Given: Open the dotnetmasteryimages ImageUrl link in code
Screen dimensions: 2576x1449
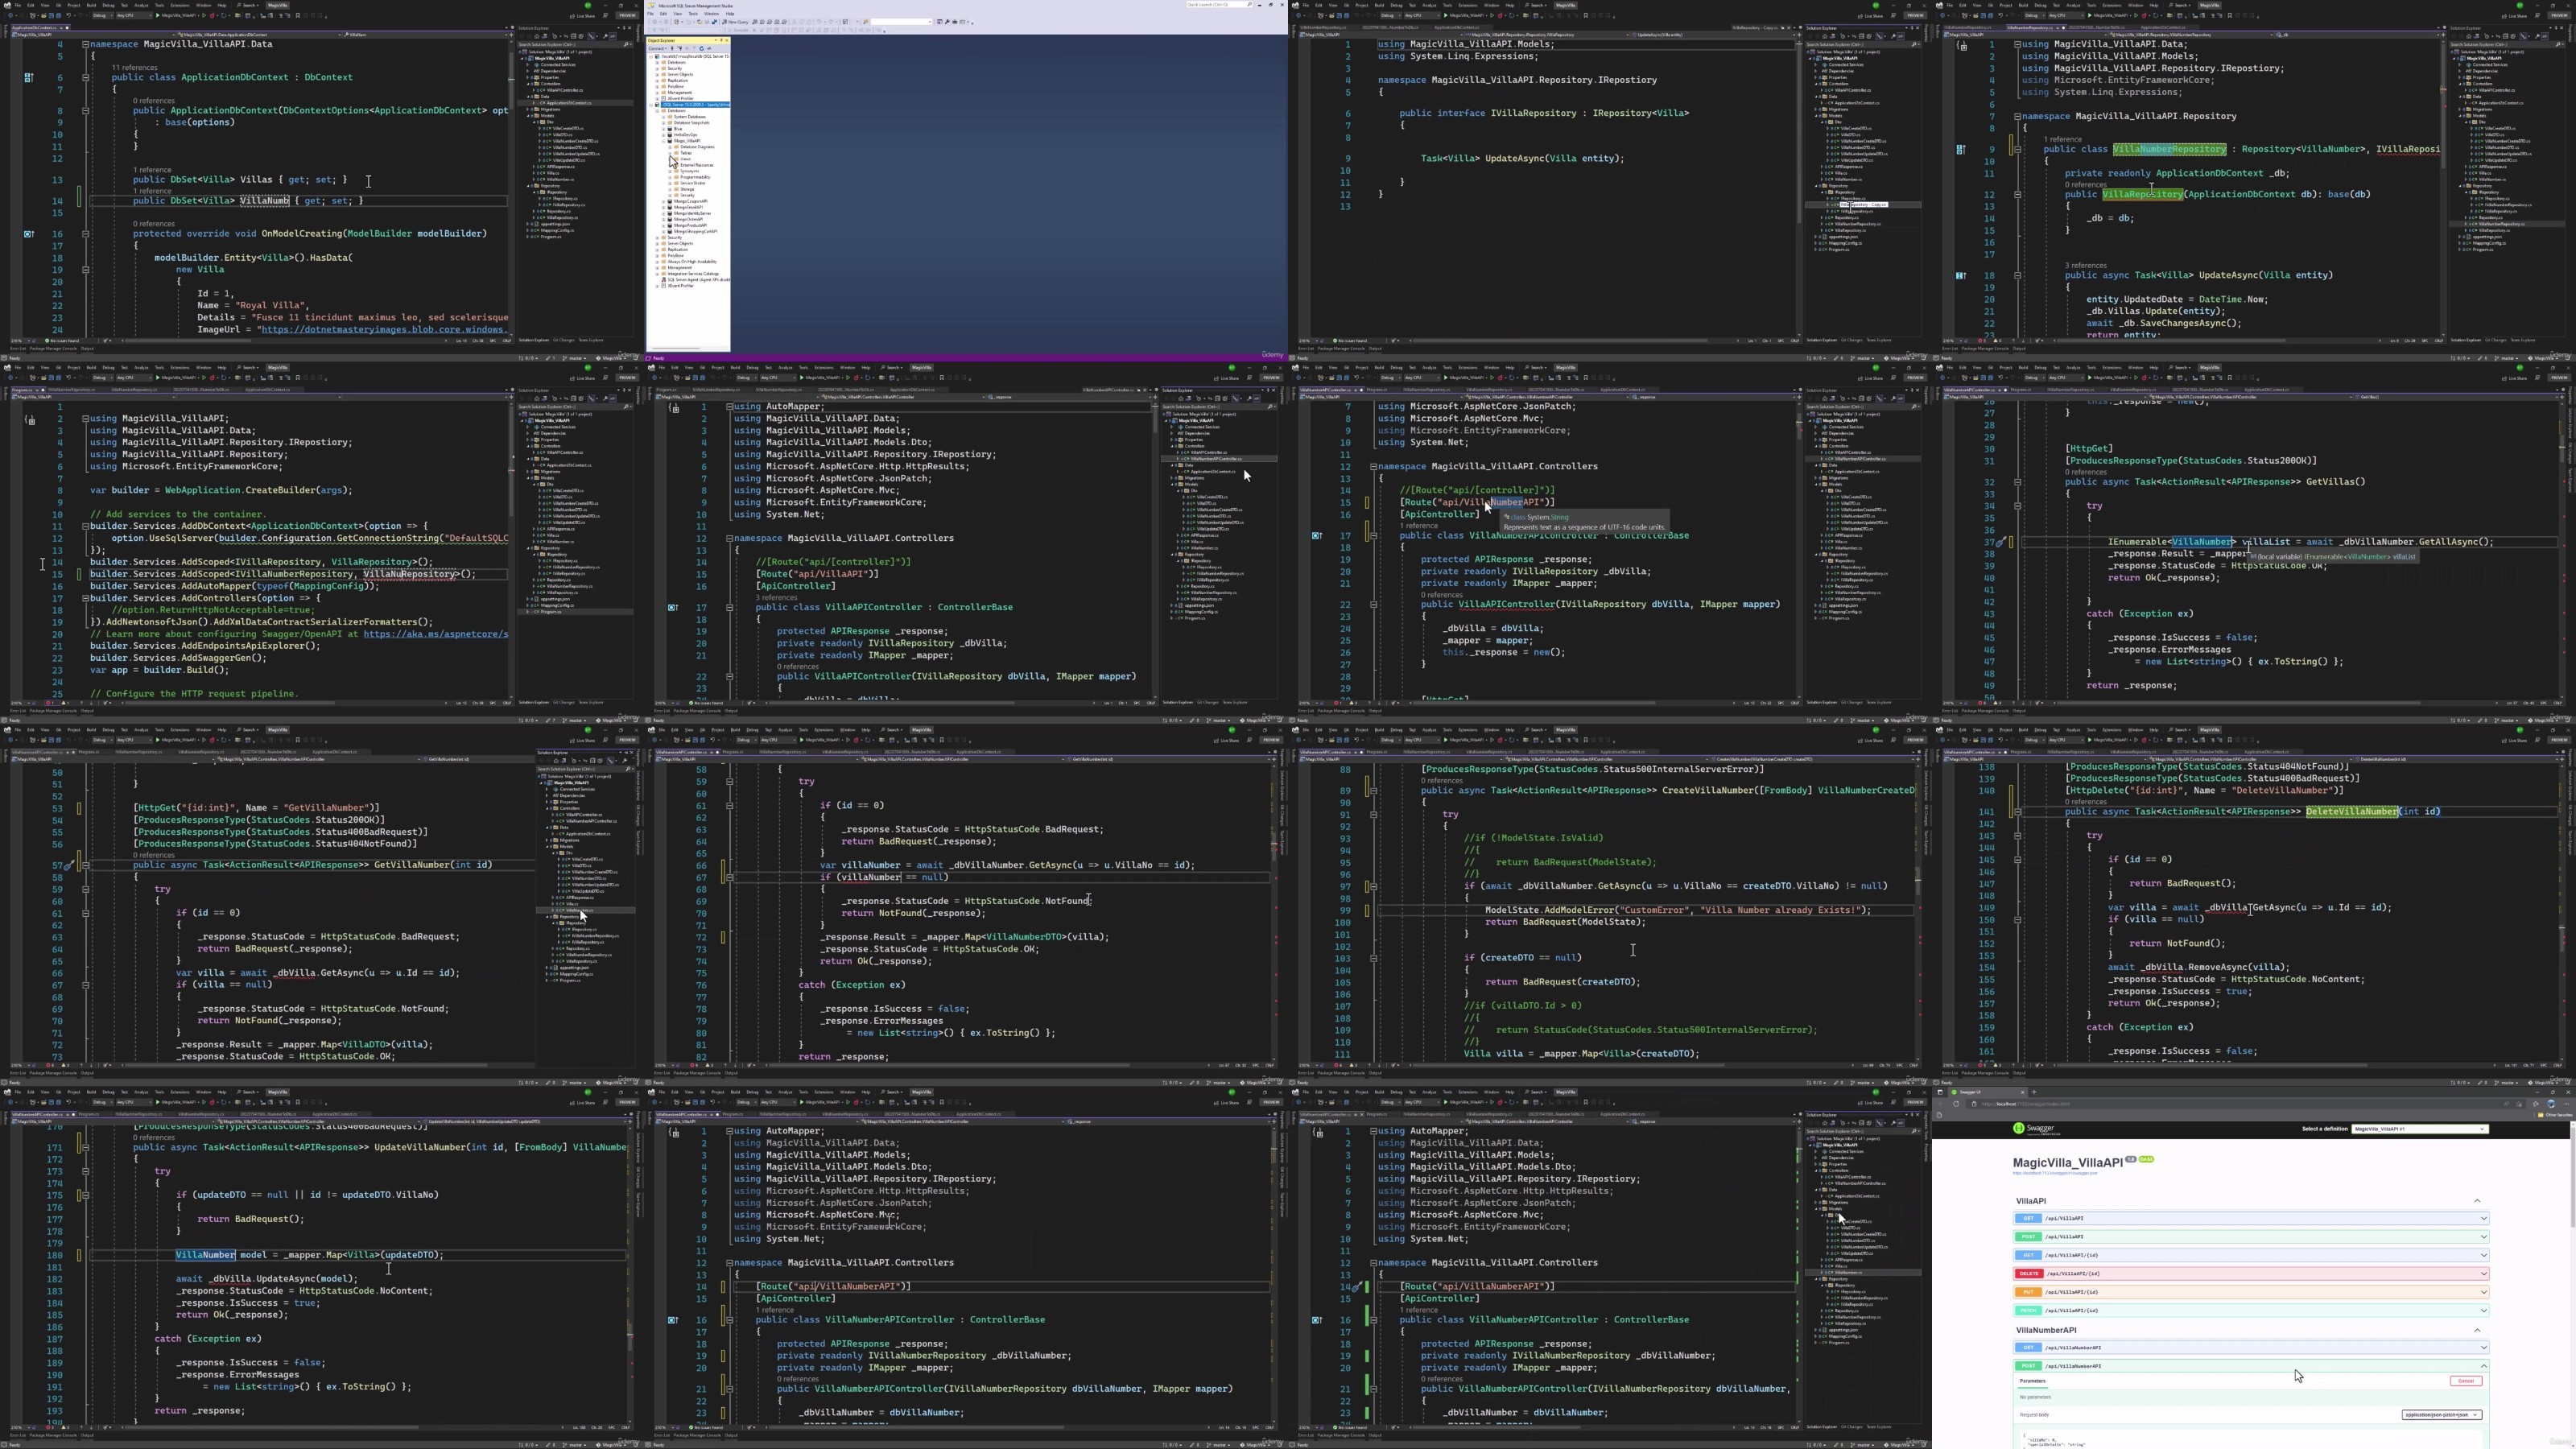Looking at the screenshot, I should (x=383, y=329).
